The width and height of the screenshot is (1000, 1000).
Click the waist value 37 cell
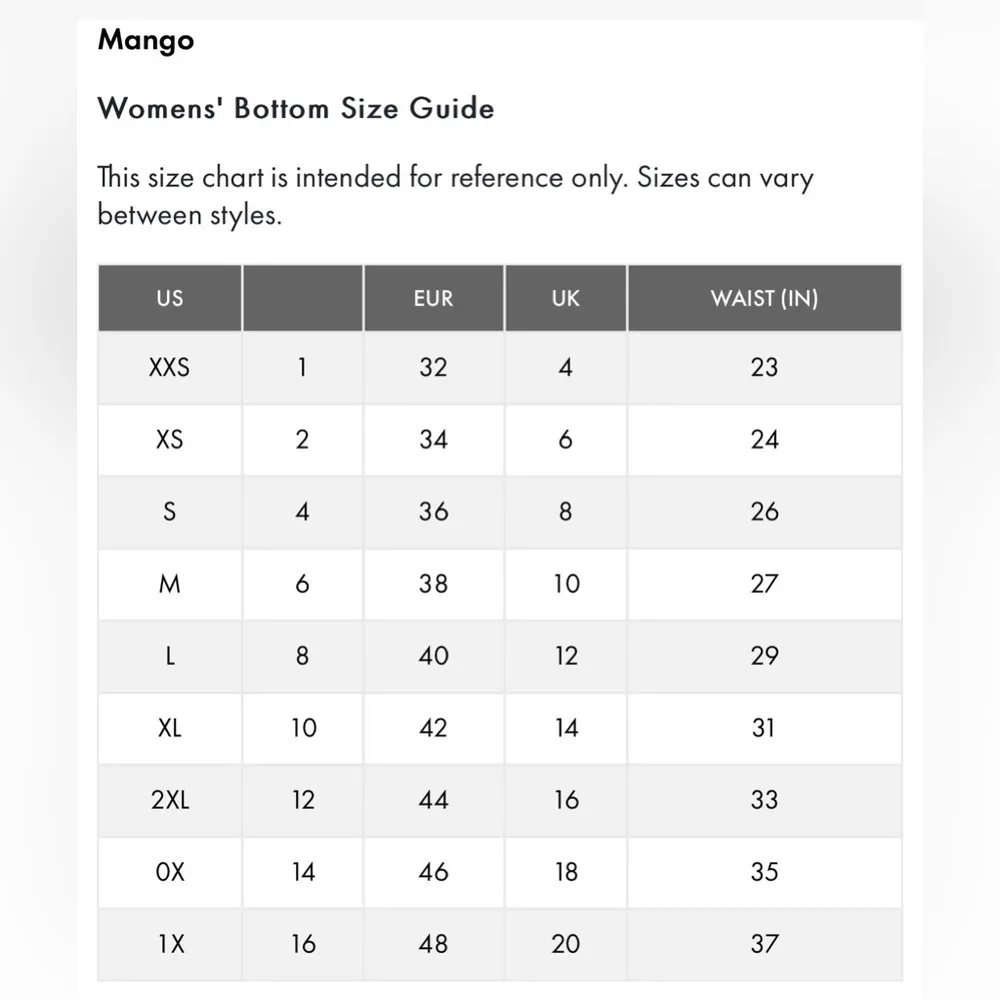pyautogui.click(x=764, y=944)
